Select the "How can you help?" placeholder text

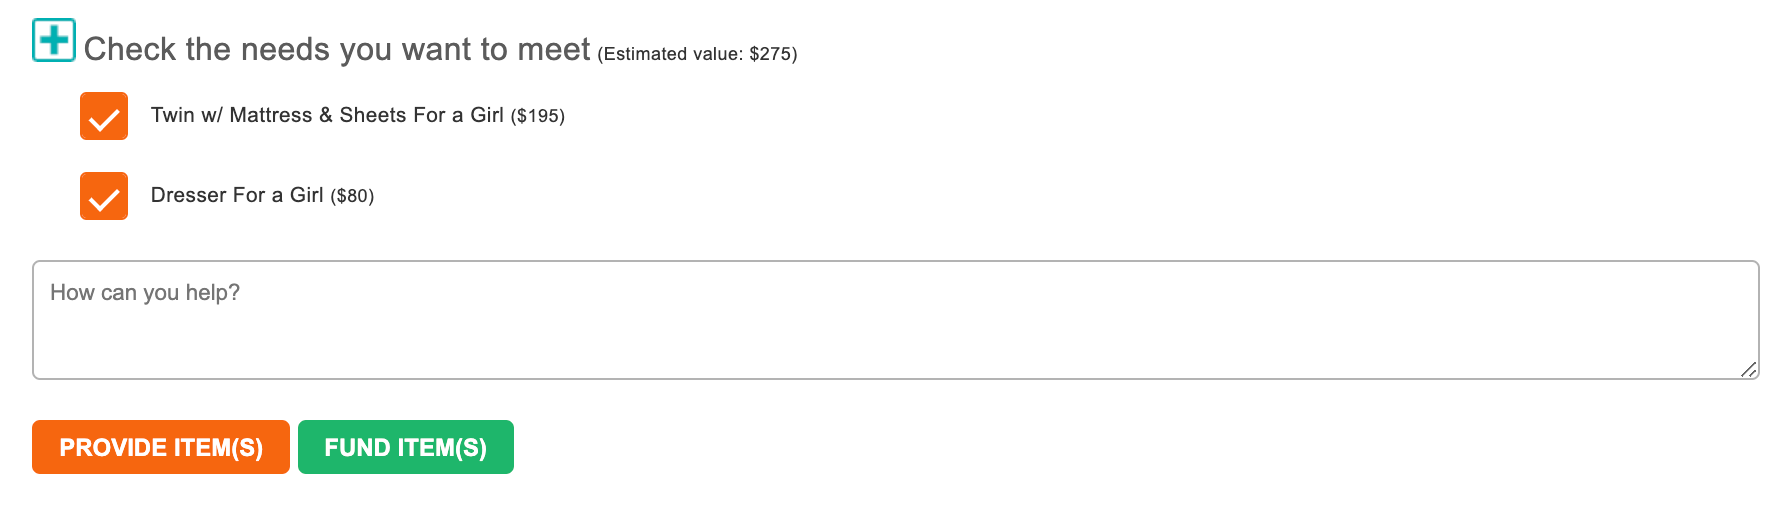tap(145, 292)
